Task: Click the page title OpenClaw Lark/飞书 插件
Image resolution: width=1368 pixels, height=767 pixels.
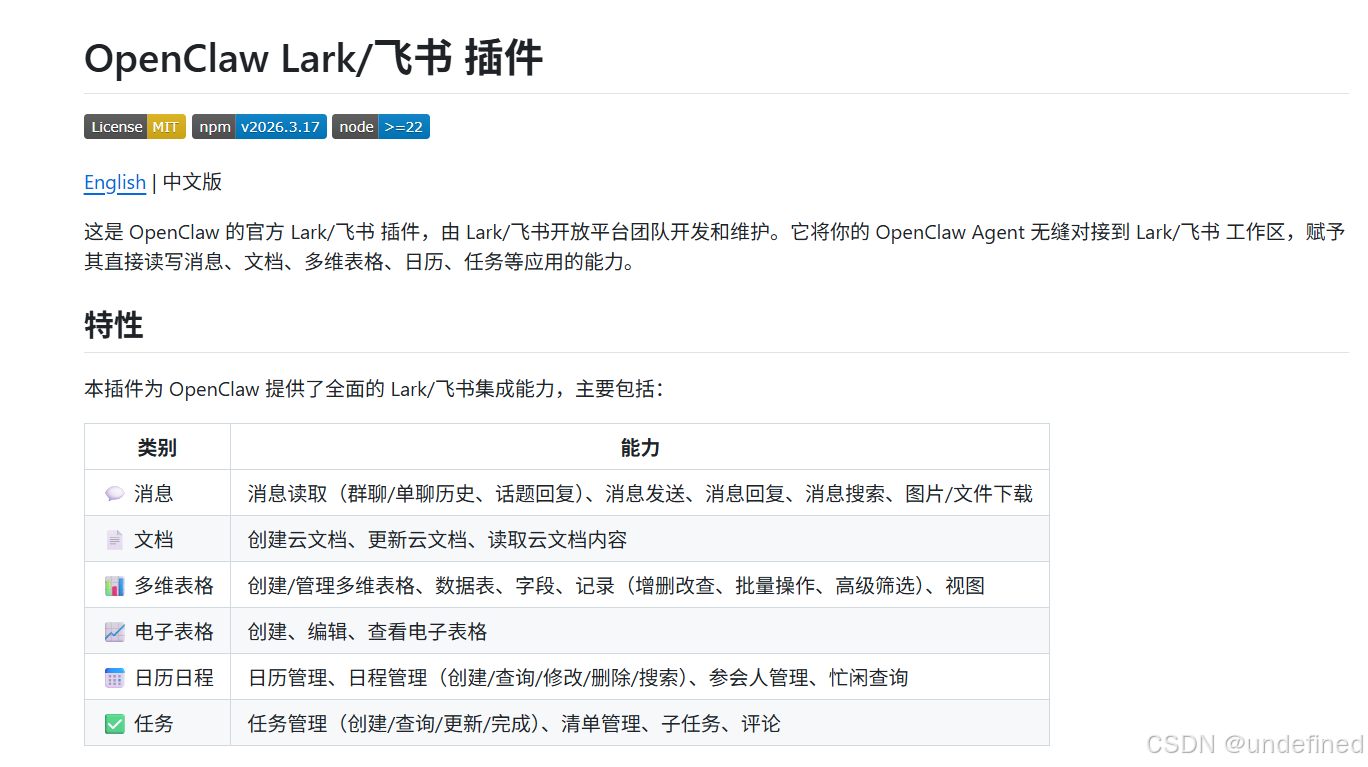Action: [x=313, y=58]
